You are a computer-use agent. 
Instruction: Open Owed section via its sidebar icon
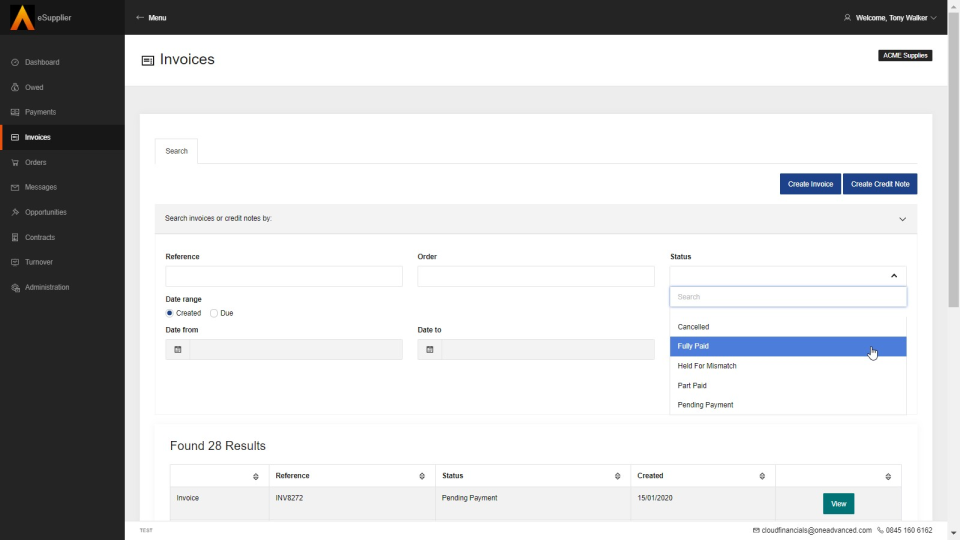pos(15,87)
